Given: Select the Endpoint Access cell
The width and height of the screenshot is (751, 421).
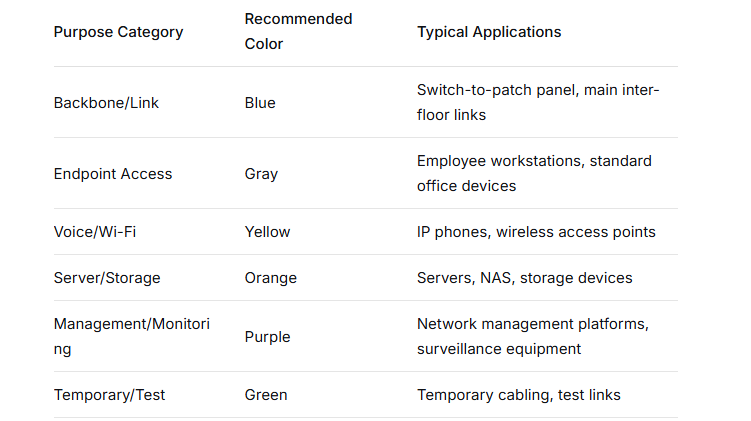Looking at the screenshot, I should coord(113,174).
